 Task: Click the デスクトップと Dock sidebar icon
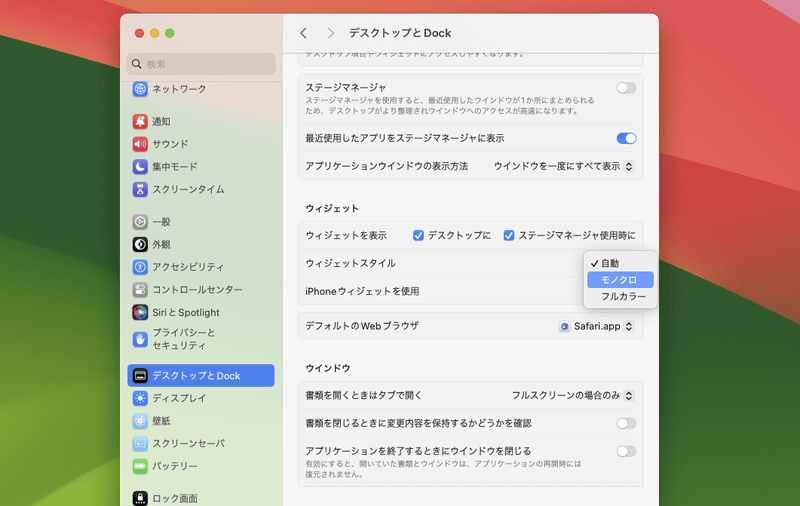coord(140,376)
